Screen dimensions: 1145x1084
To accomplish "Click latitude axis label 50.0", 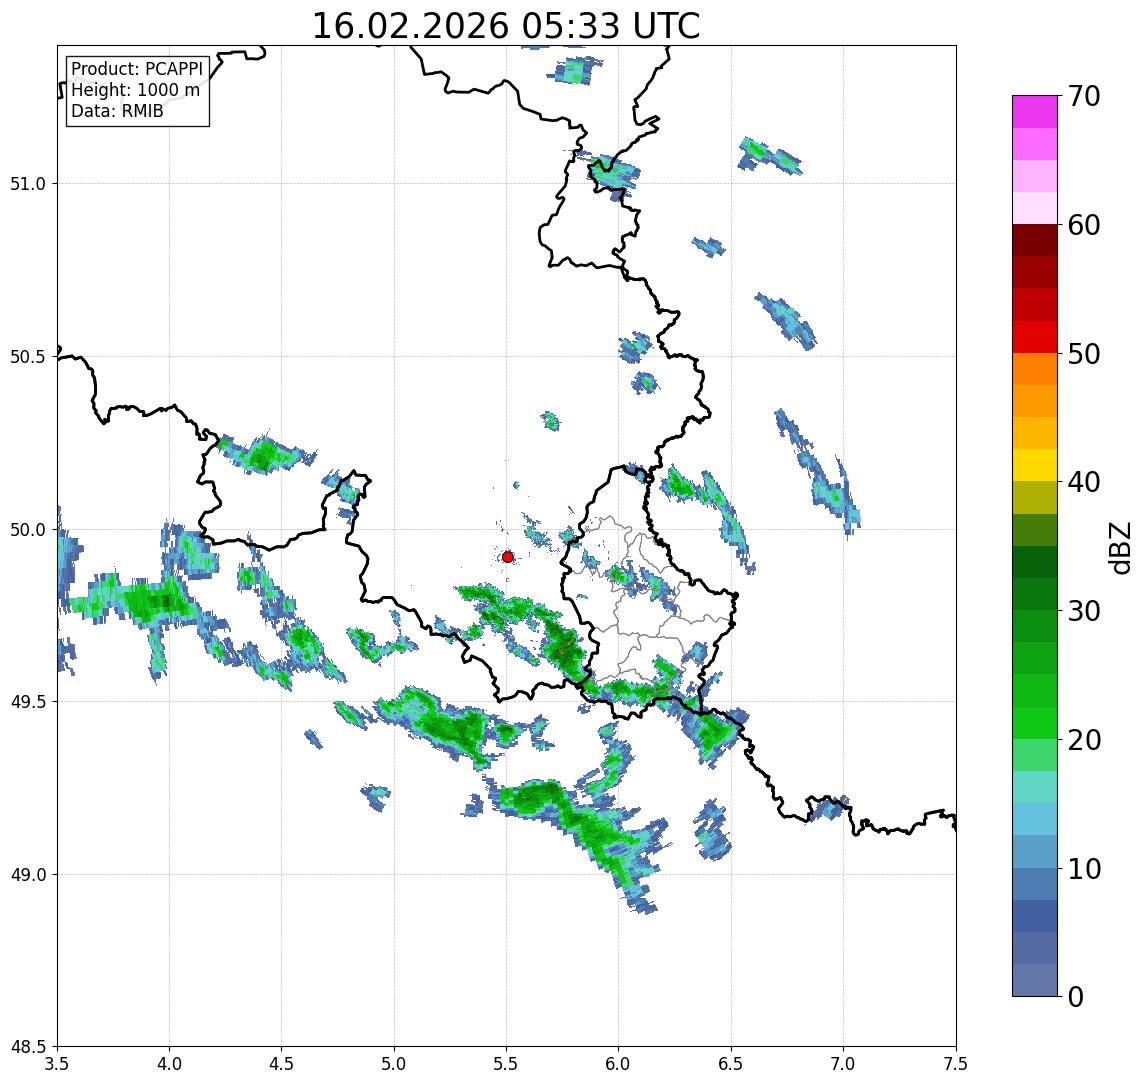I will pos(28,530).
